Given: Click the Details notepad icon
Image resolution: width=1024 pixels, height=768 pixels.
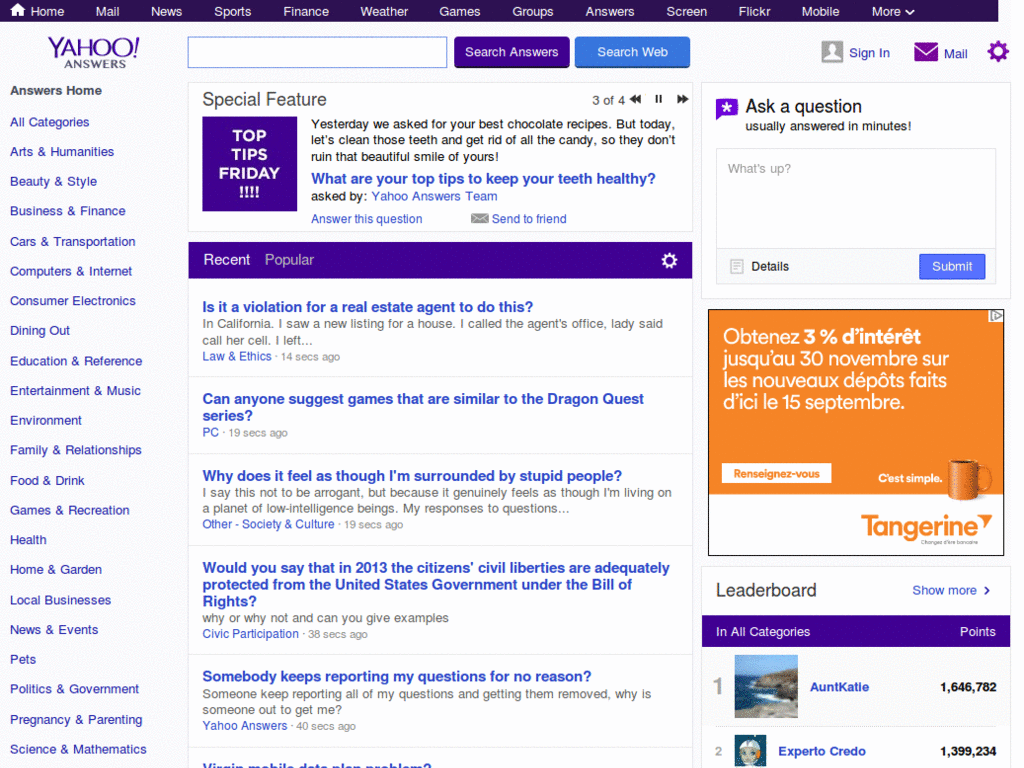Looking at the screenshot, I should (737, 266).
